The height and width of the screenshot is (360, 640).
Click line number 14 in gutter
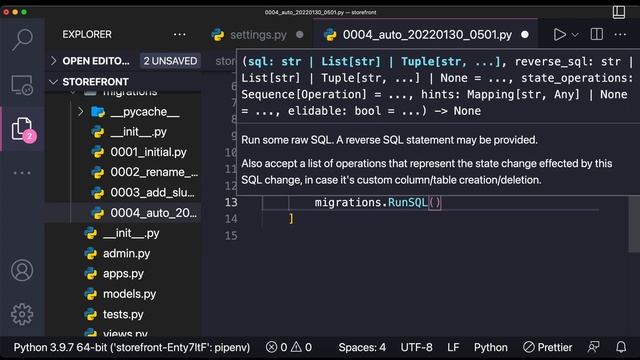(x=231, y=219)
